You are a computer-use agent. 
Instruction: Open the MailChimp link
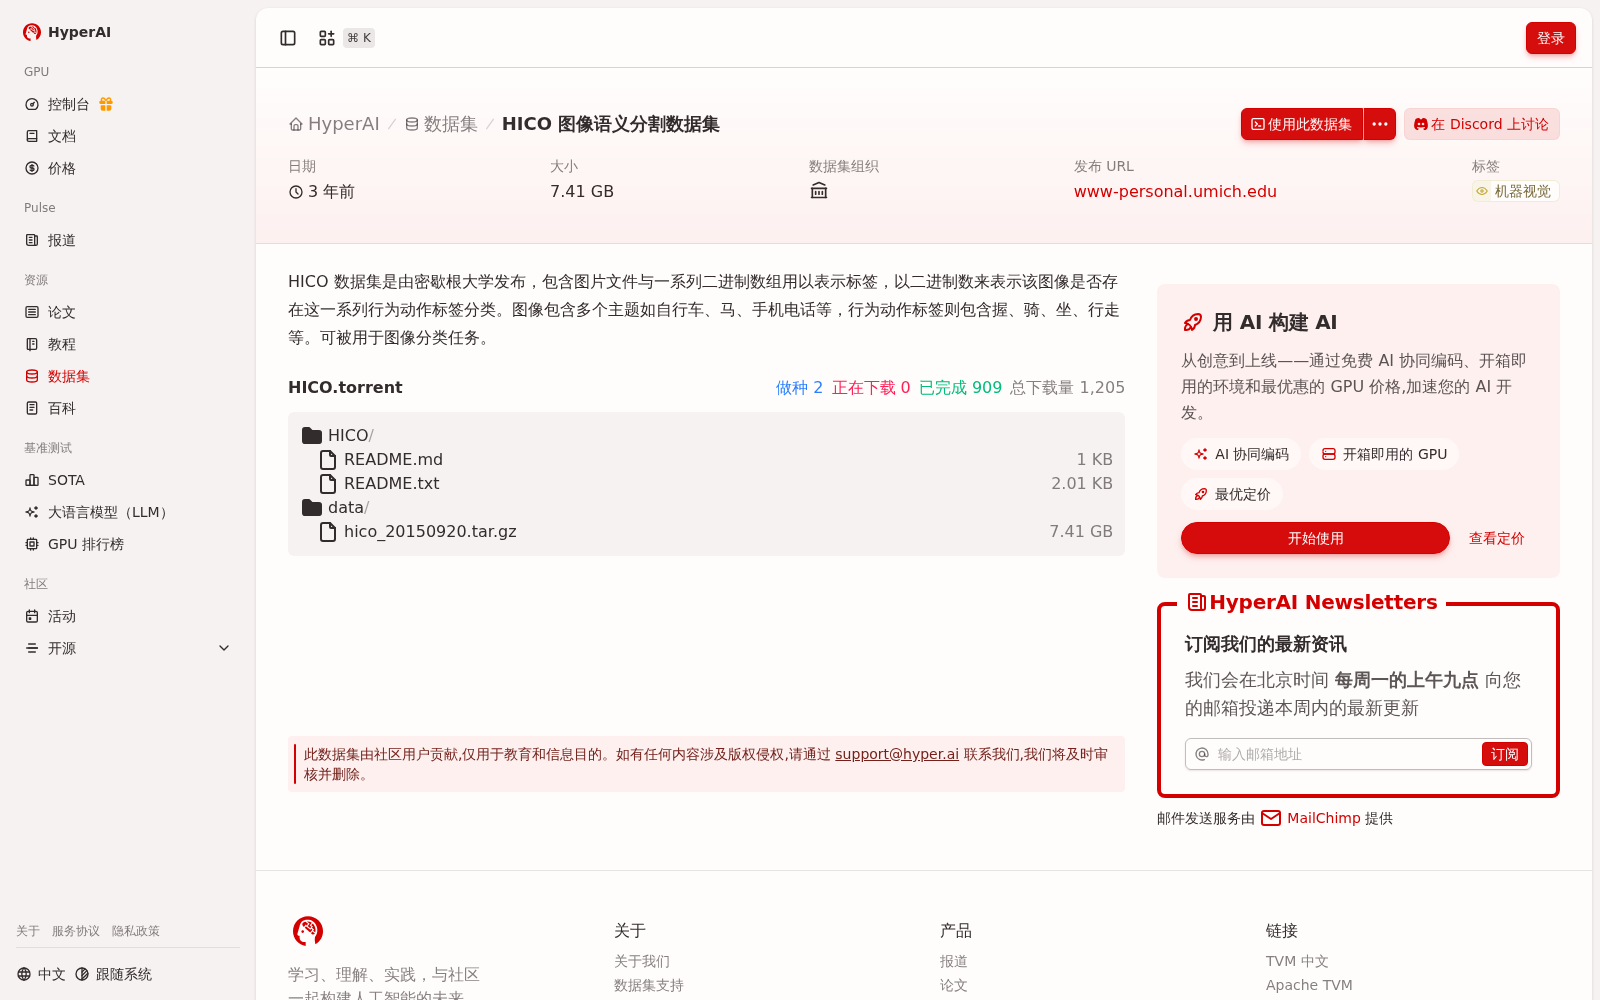pyautogui.click(x=1323, y=818)
